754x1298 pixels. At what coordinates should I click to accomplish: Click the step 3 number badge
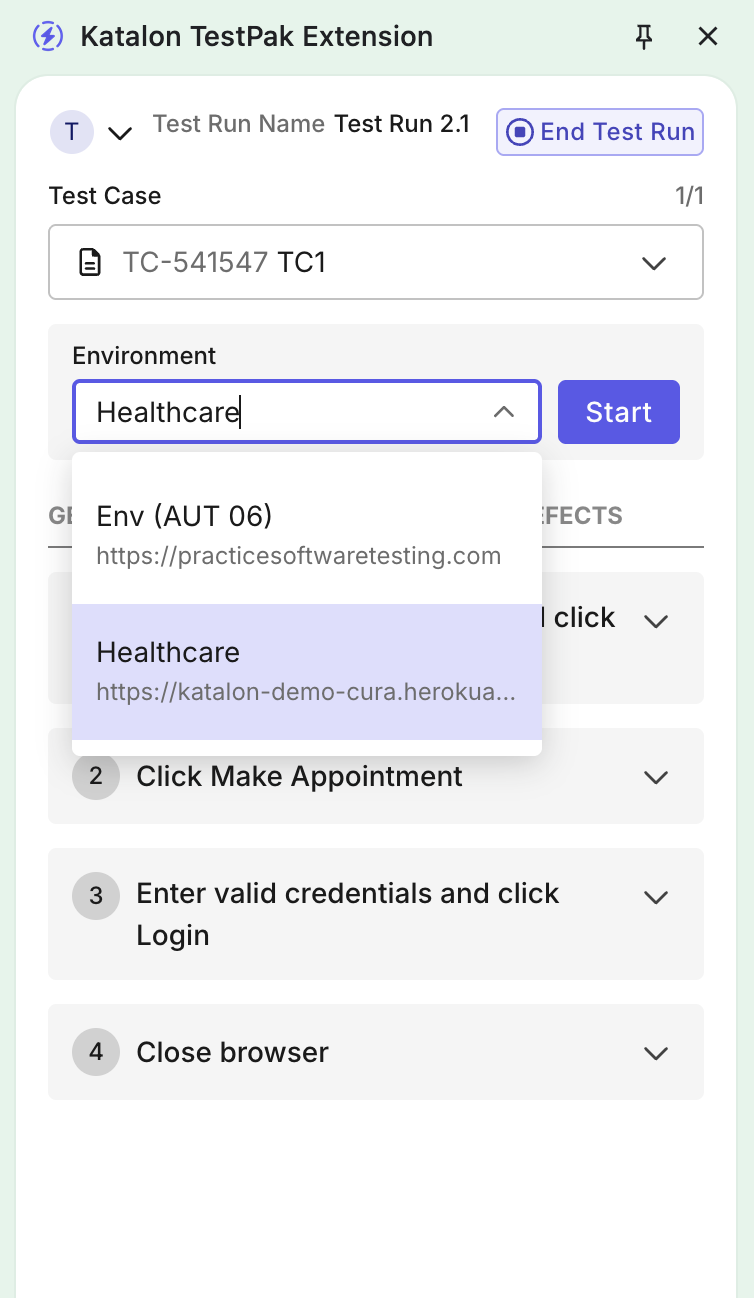[96, 896]
